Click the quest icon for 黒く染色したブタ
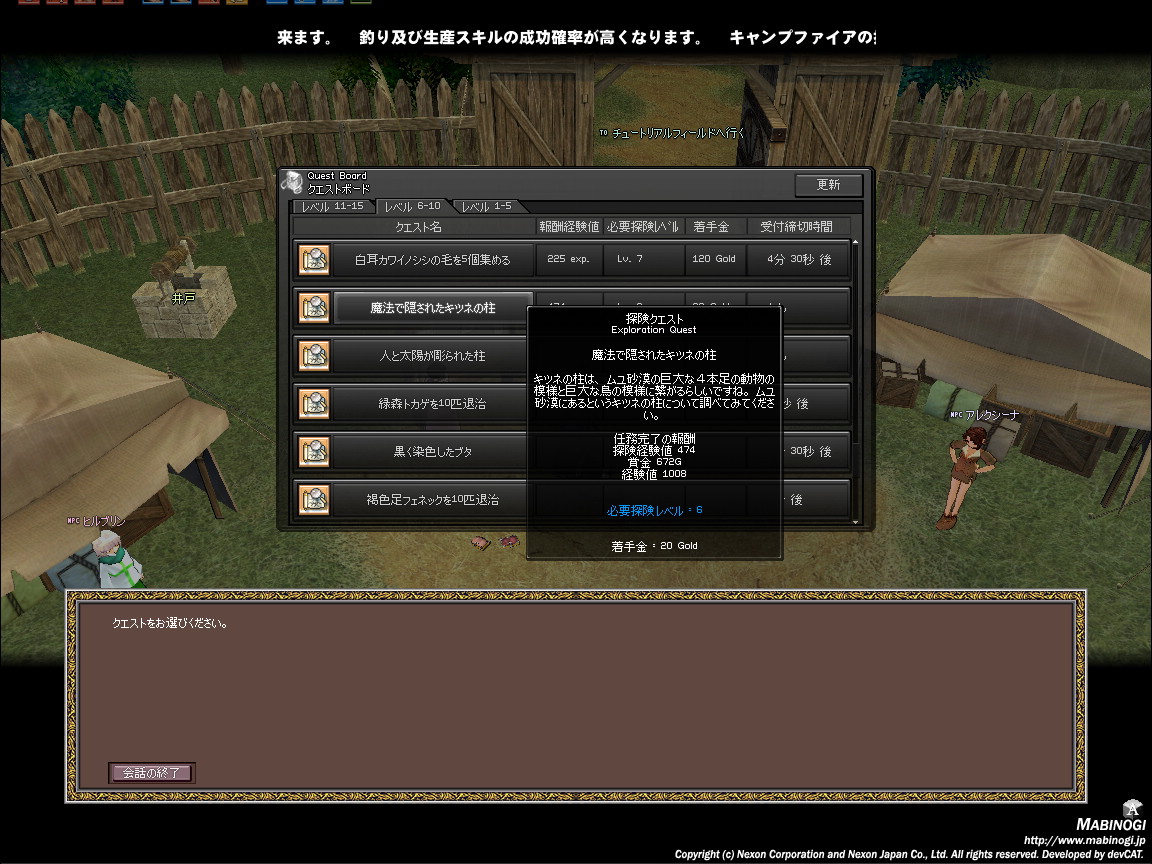 (314, 452)
